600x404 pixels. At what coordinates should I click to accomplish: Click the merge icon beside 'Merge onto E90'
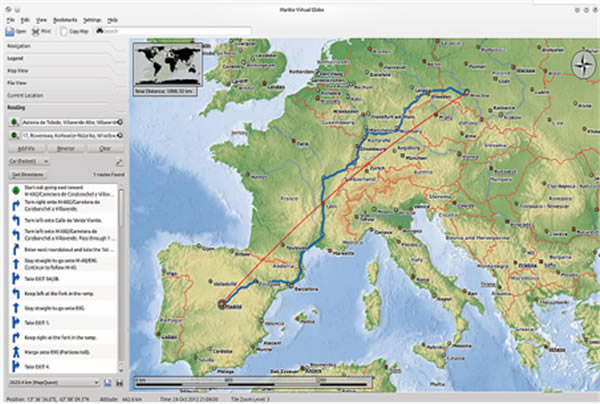point(16,352)
